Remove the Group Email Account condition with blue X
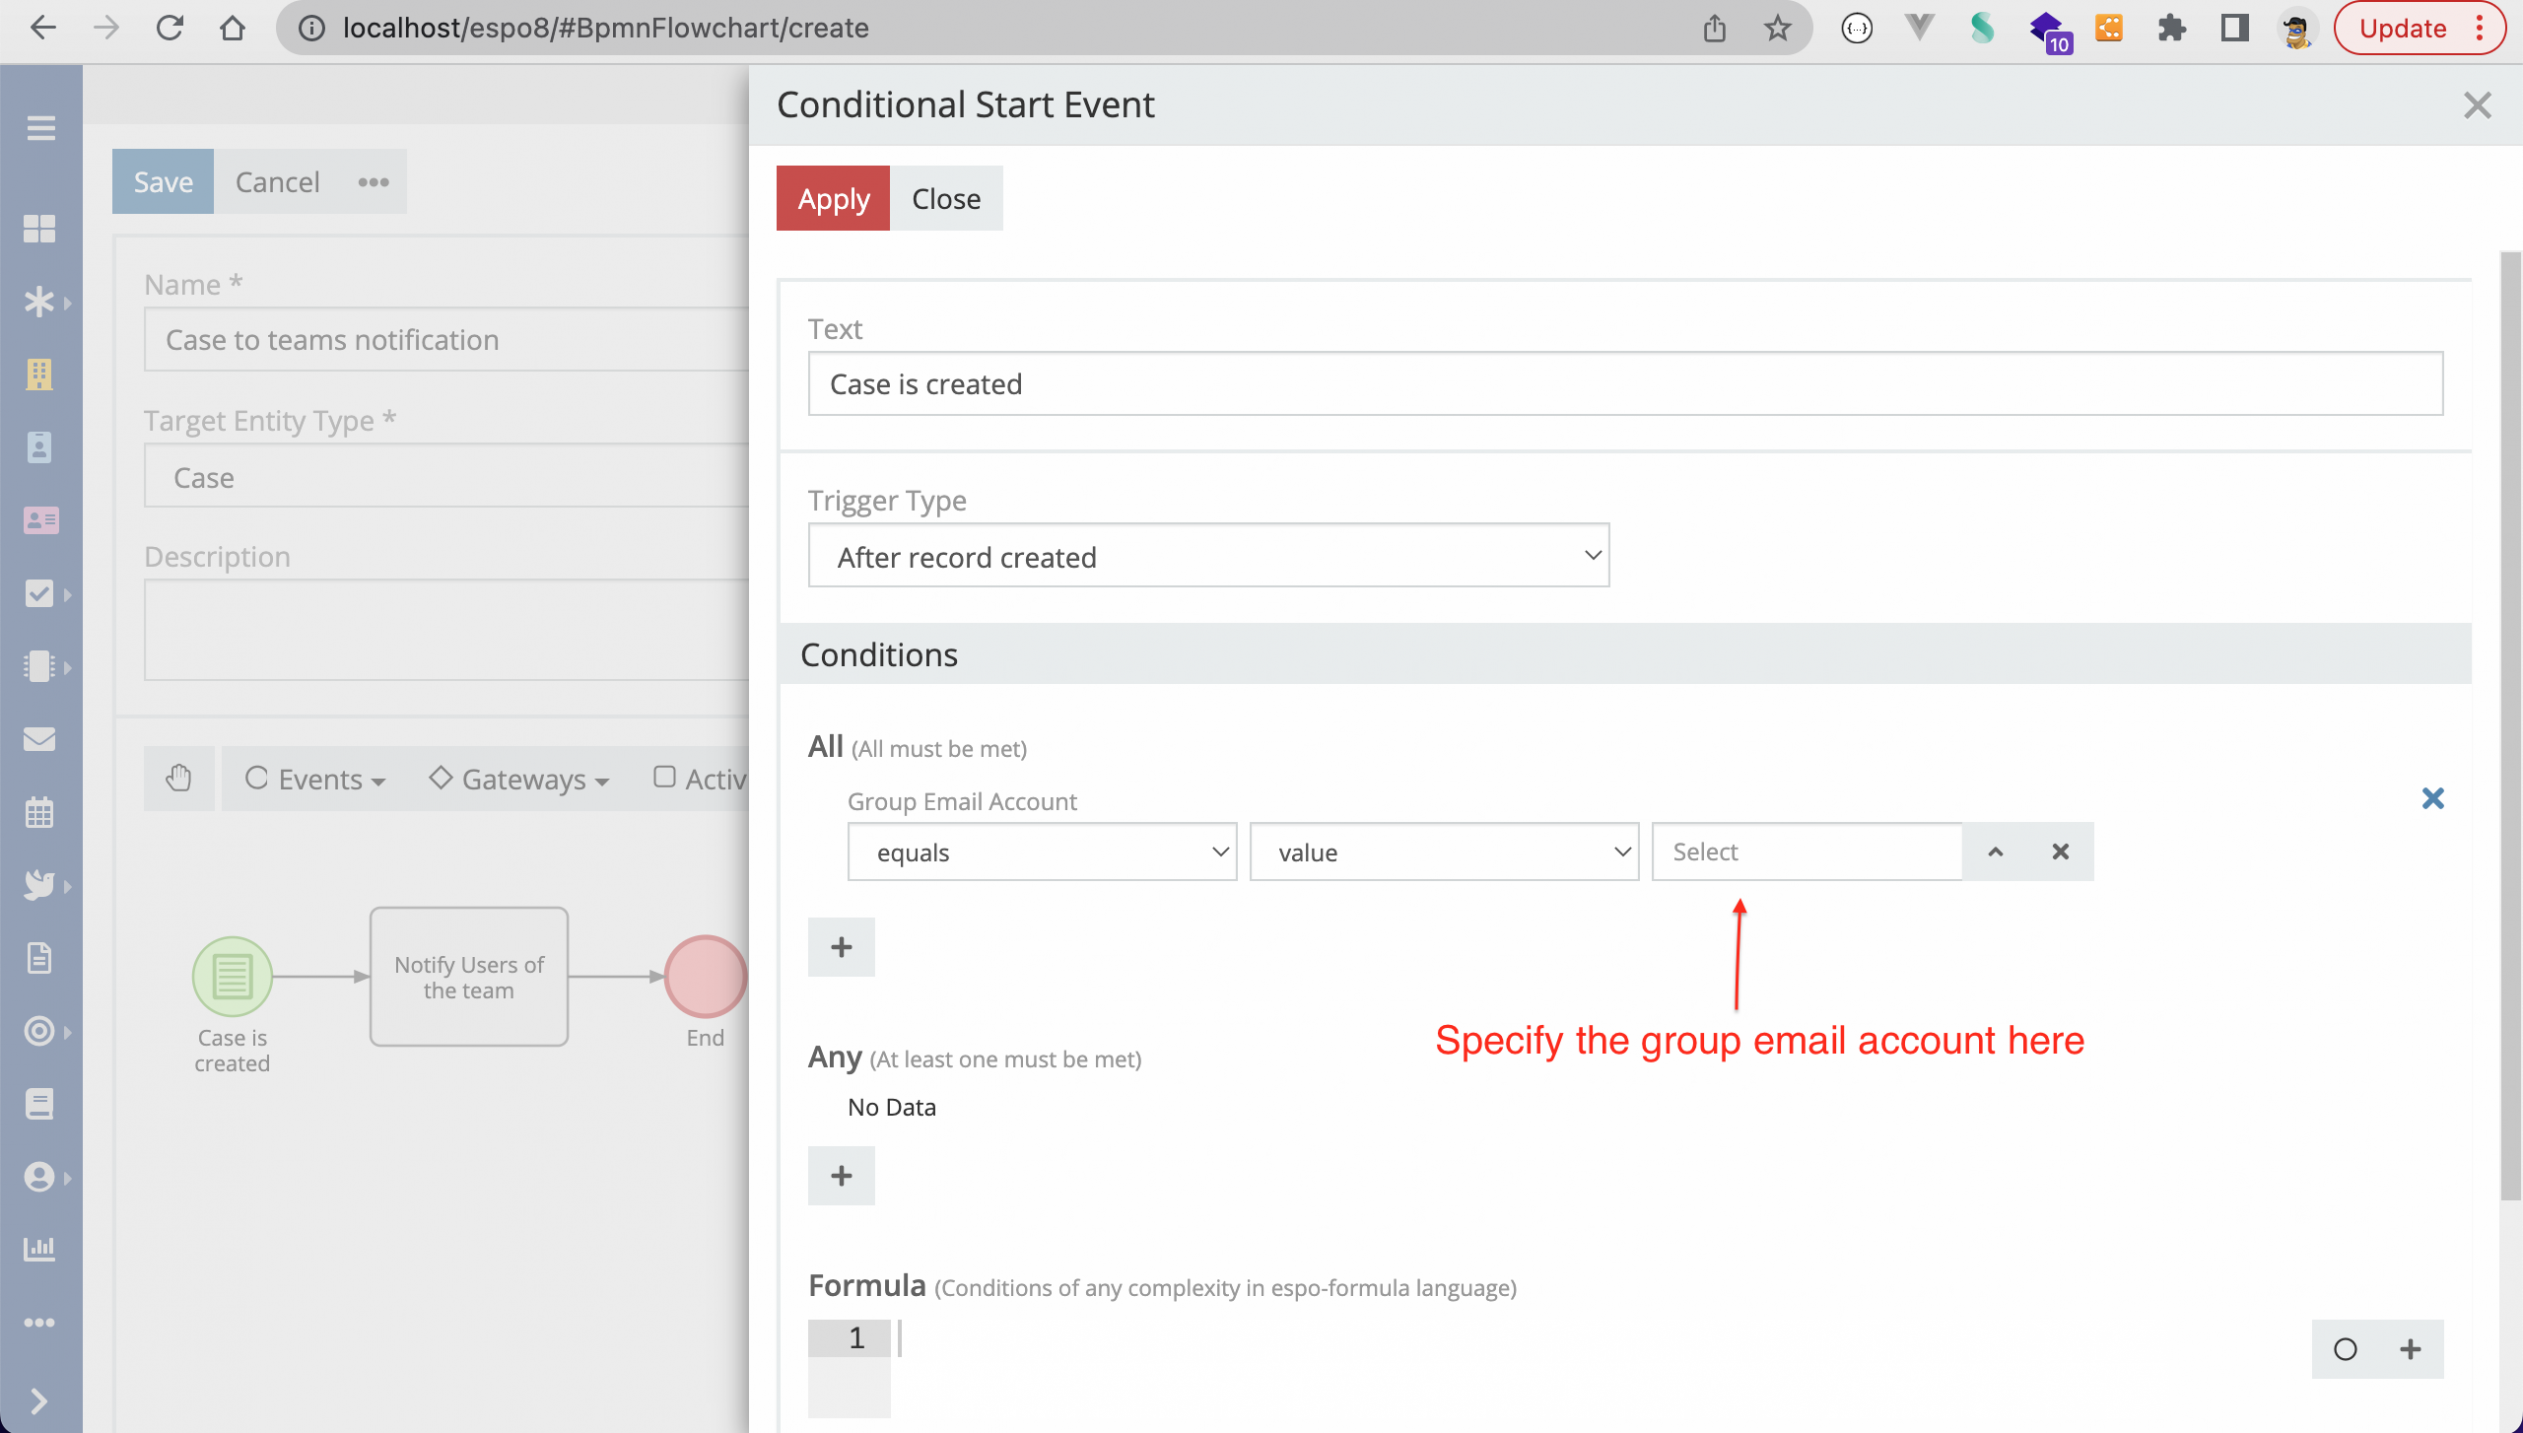Viewport: 2523px width, 1433px height. point(2432,798)
